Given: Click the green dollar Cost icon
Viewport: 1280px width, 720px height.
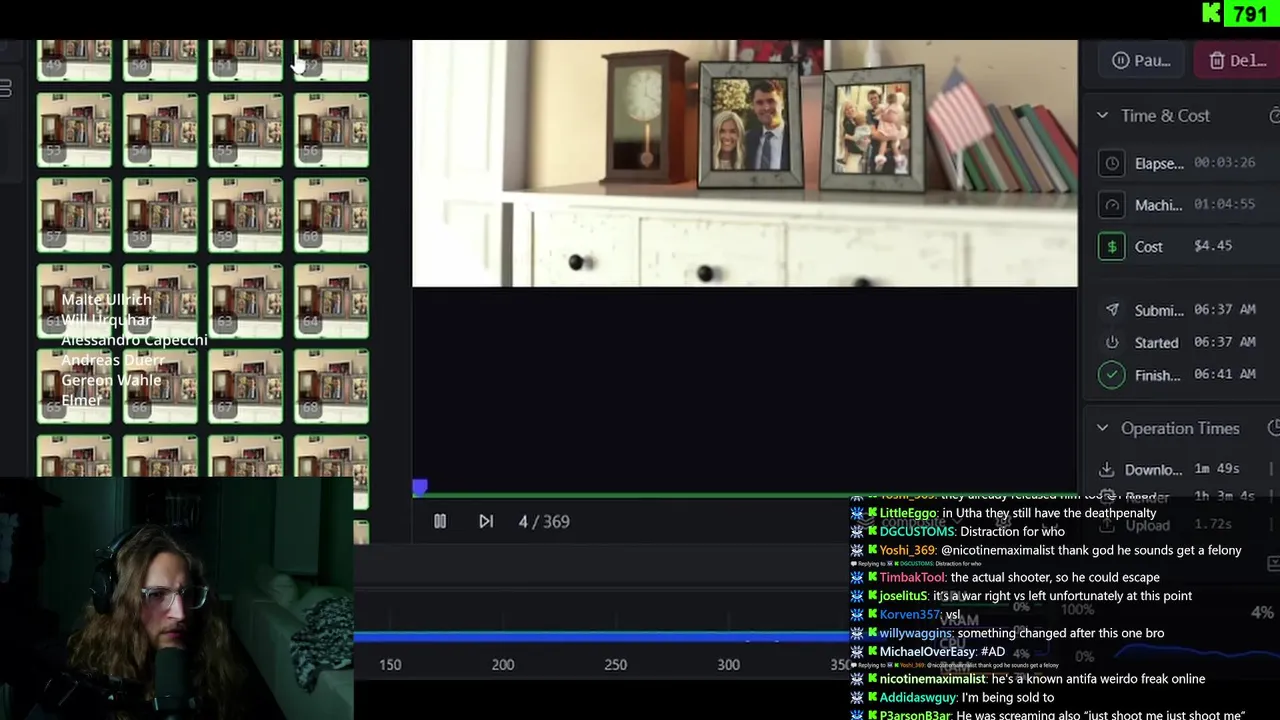Looking at the screenshot, I should click(x=1111, y=246).
